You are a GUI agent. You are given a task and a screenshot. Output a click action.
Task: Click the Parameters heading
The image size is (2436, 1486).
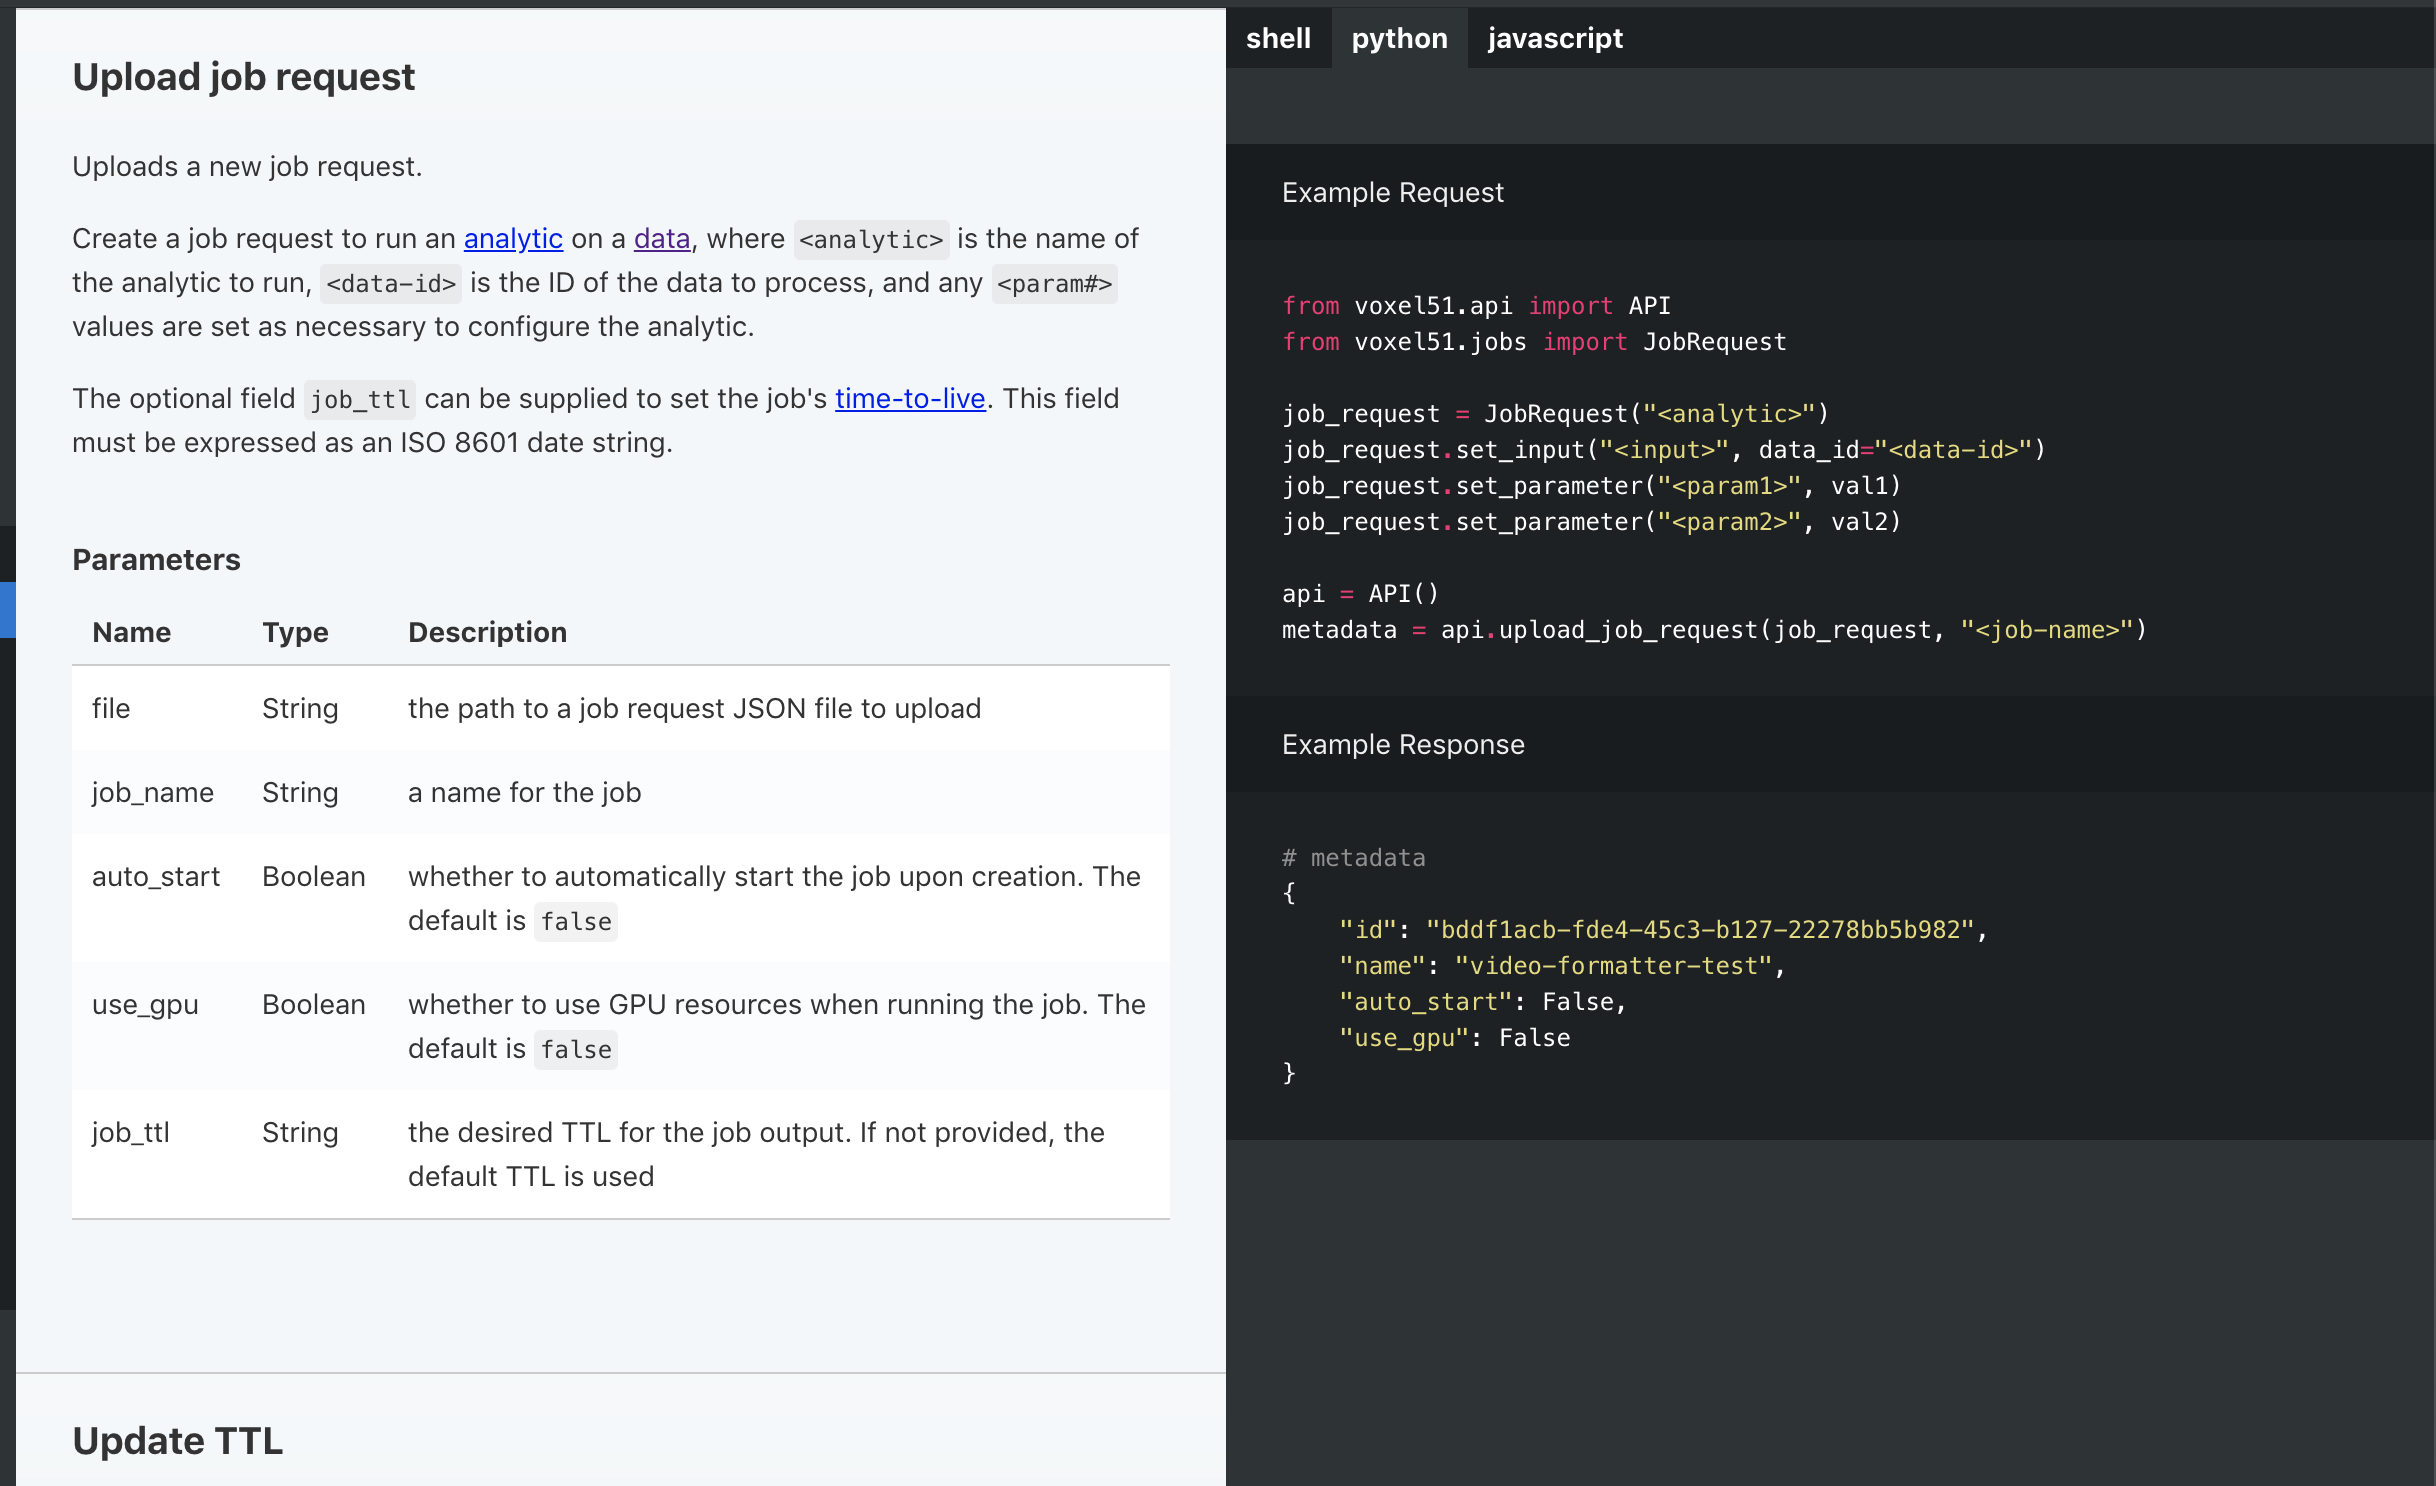pyautogui.click(x=156, y=559)
